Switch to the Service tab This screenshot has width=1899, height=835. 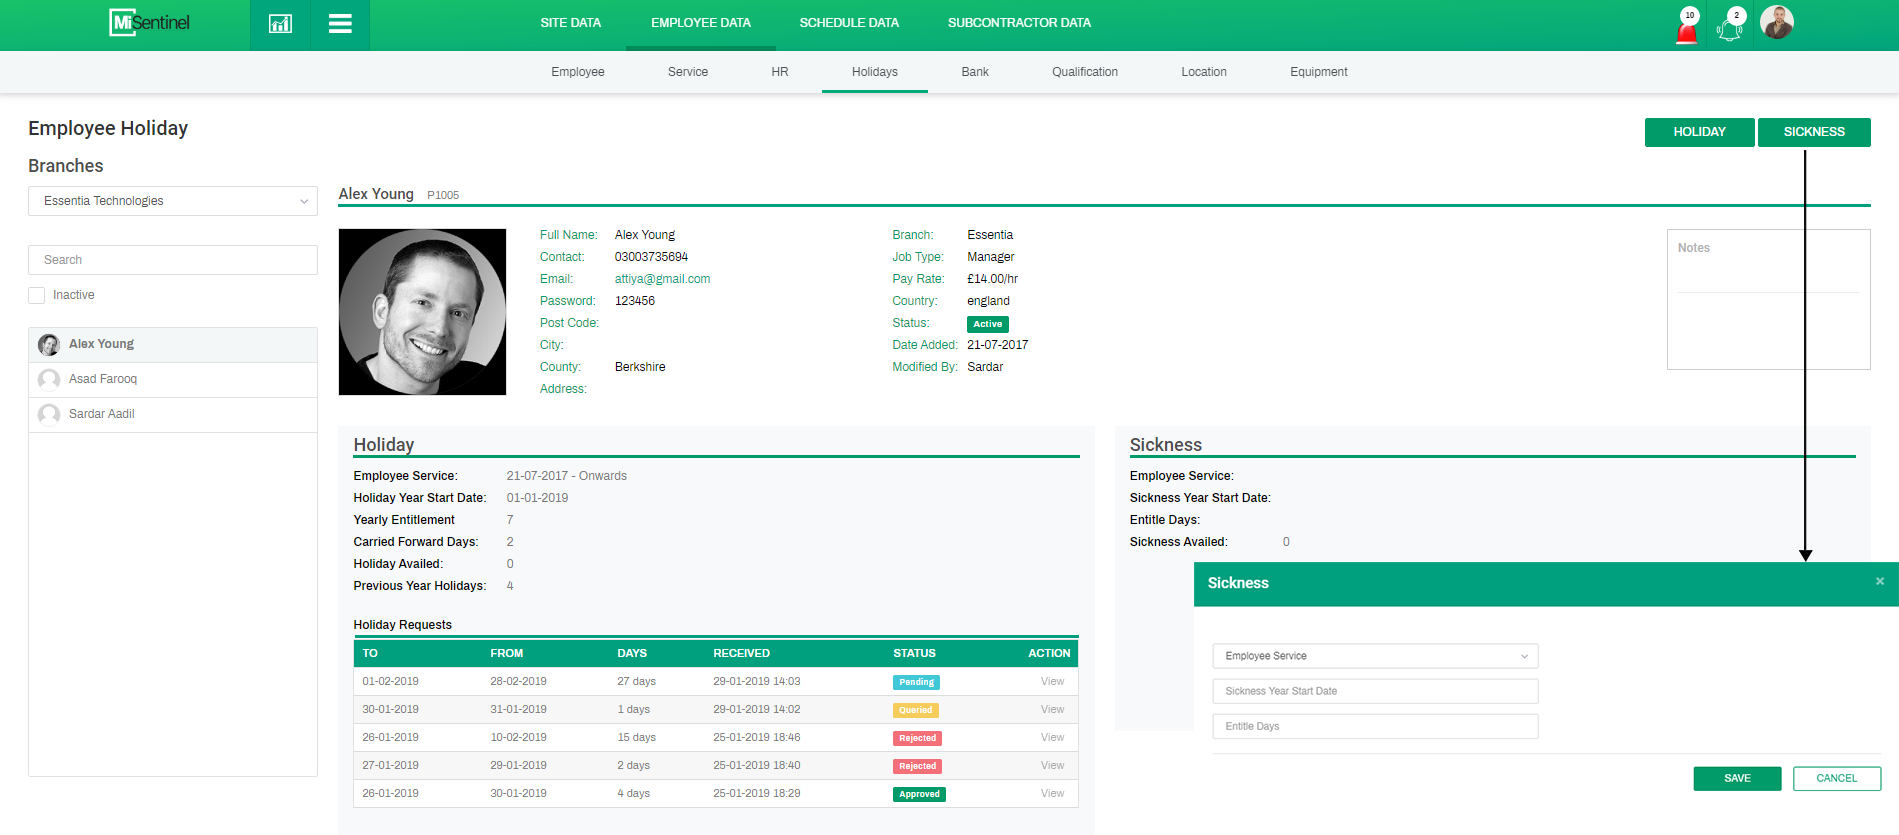tap(688, 72)
